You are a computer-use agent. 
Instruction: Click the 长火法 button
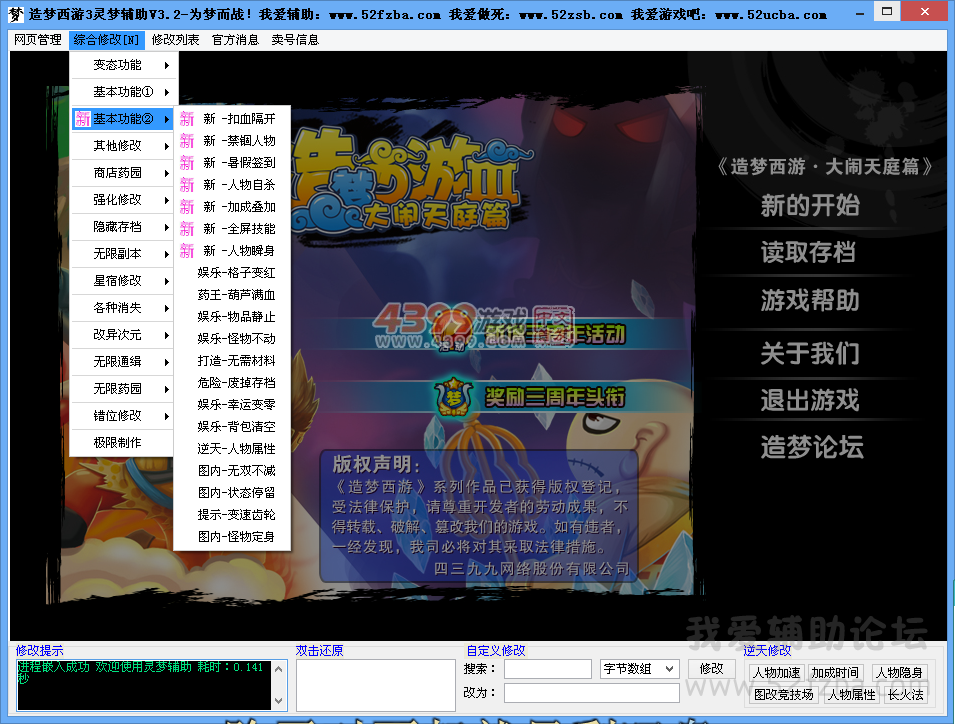tap(905, 695)
